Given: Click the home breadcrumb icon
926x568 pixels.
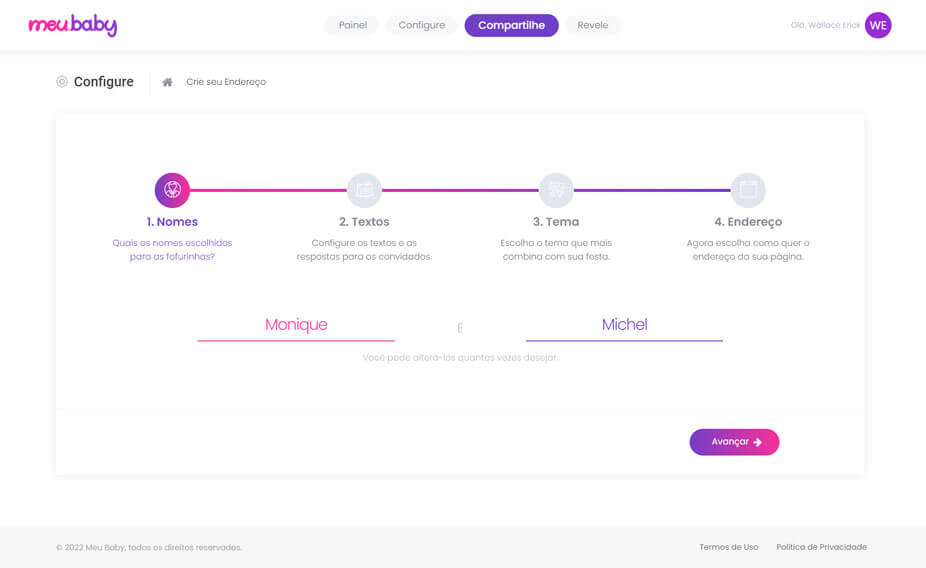Looking at the screenshot, I should (167, 82).
